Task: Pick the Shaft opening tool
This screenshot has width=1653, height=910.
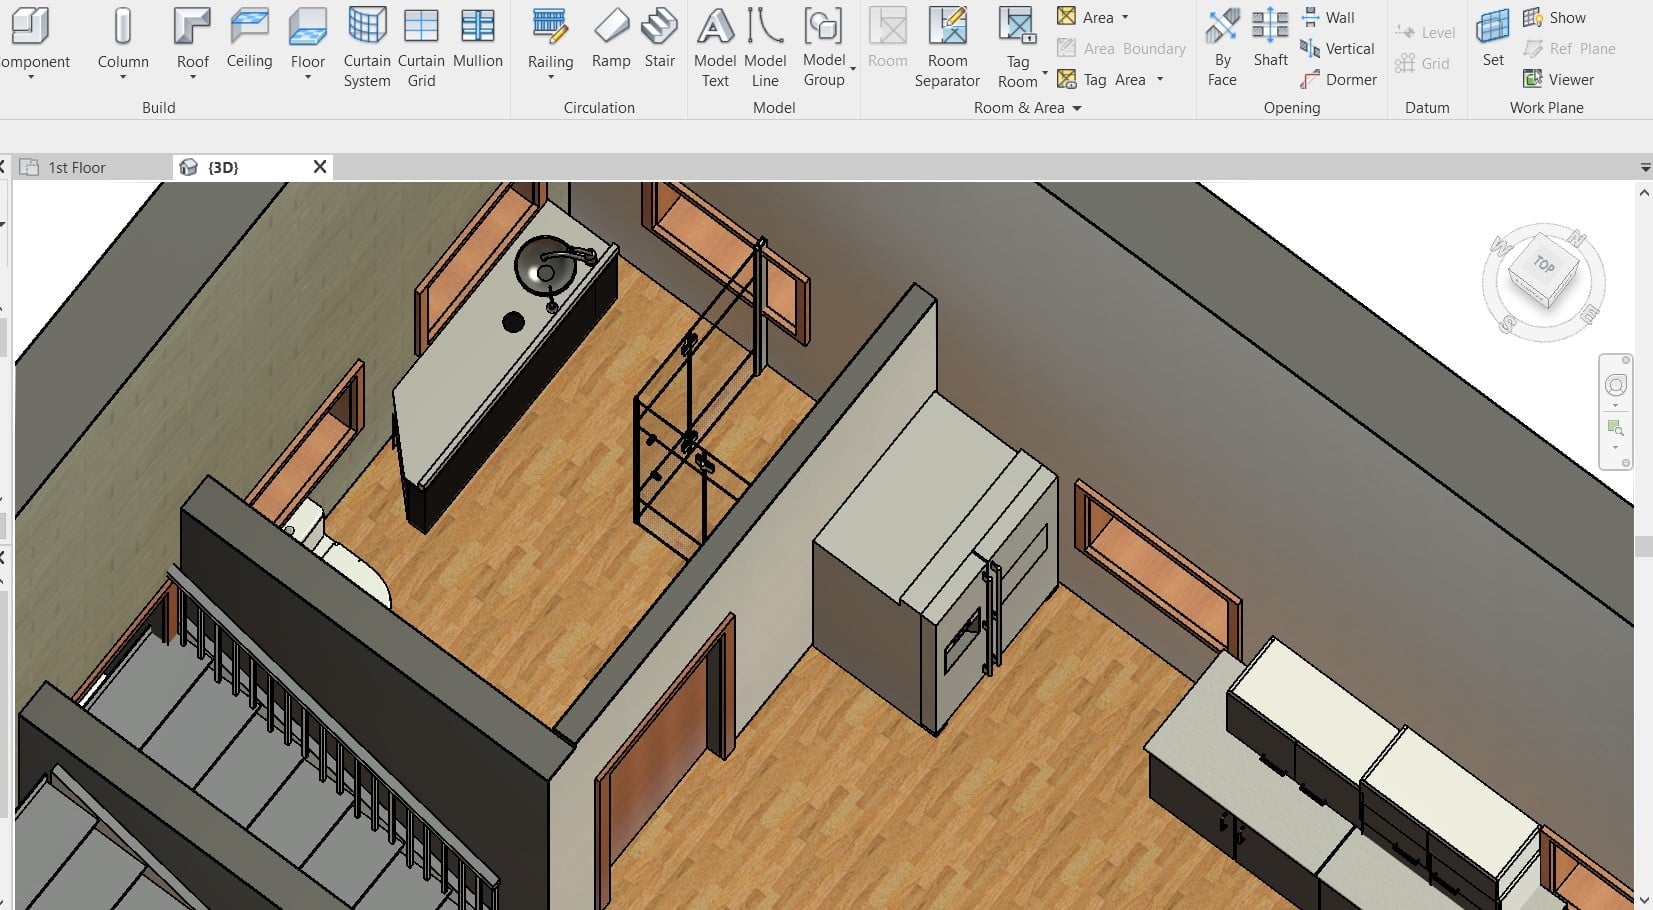Action: [x=1270, y=27]
